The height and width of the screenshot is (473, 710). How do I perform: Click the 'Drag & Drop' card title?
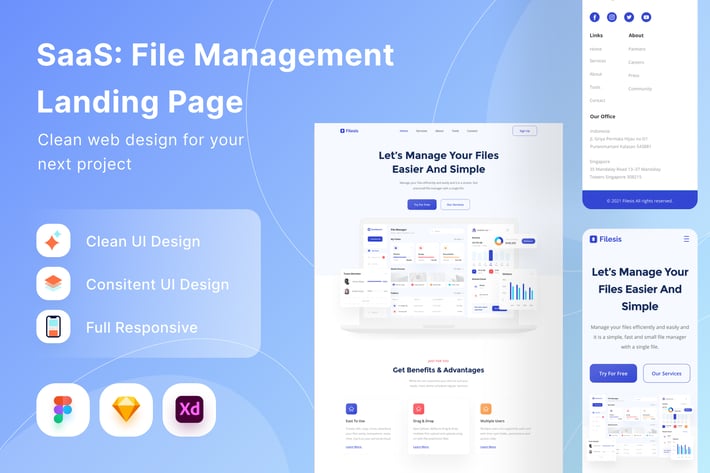pyautogui.click(x=423, y=421)
